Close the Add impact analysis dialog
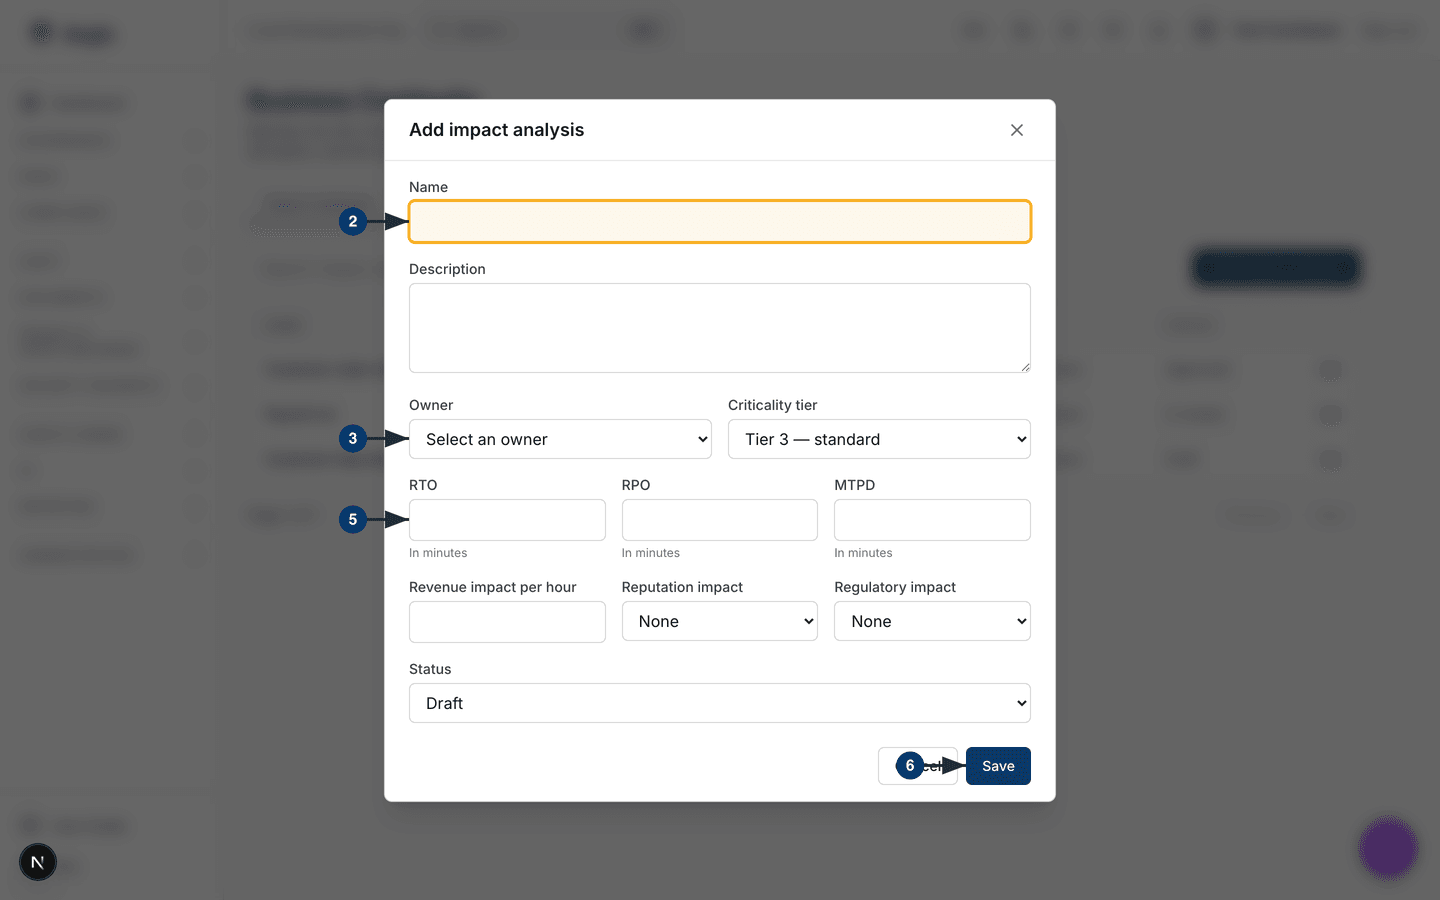This screenshot has height=900, width=1440. (x=1017, y=130)
